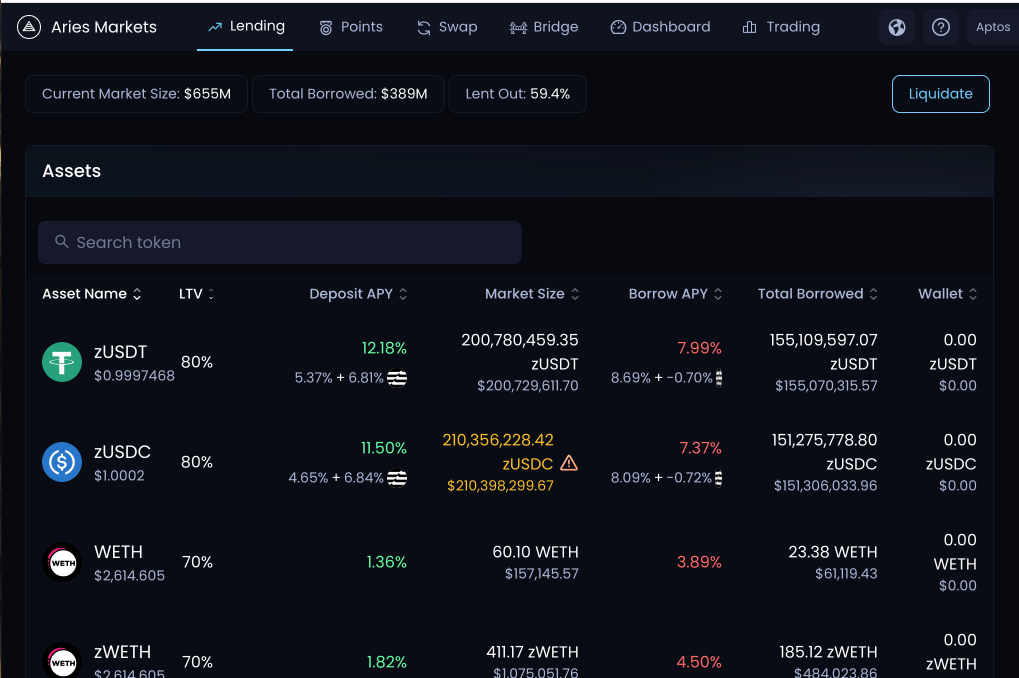Click the magnifier icon in search field
Image resolution: width=1019 pixels, height=678 pixels.
(x=62, y=242)
